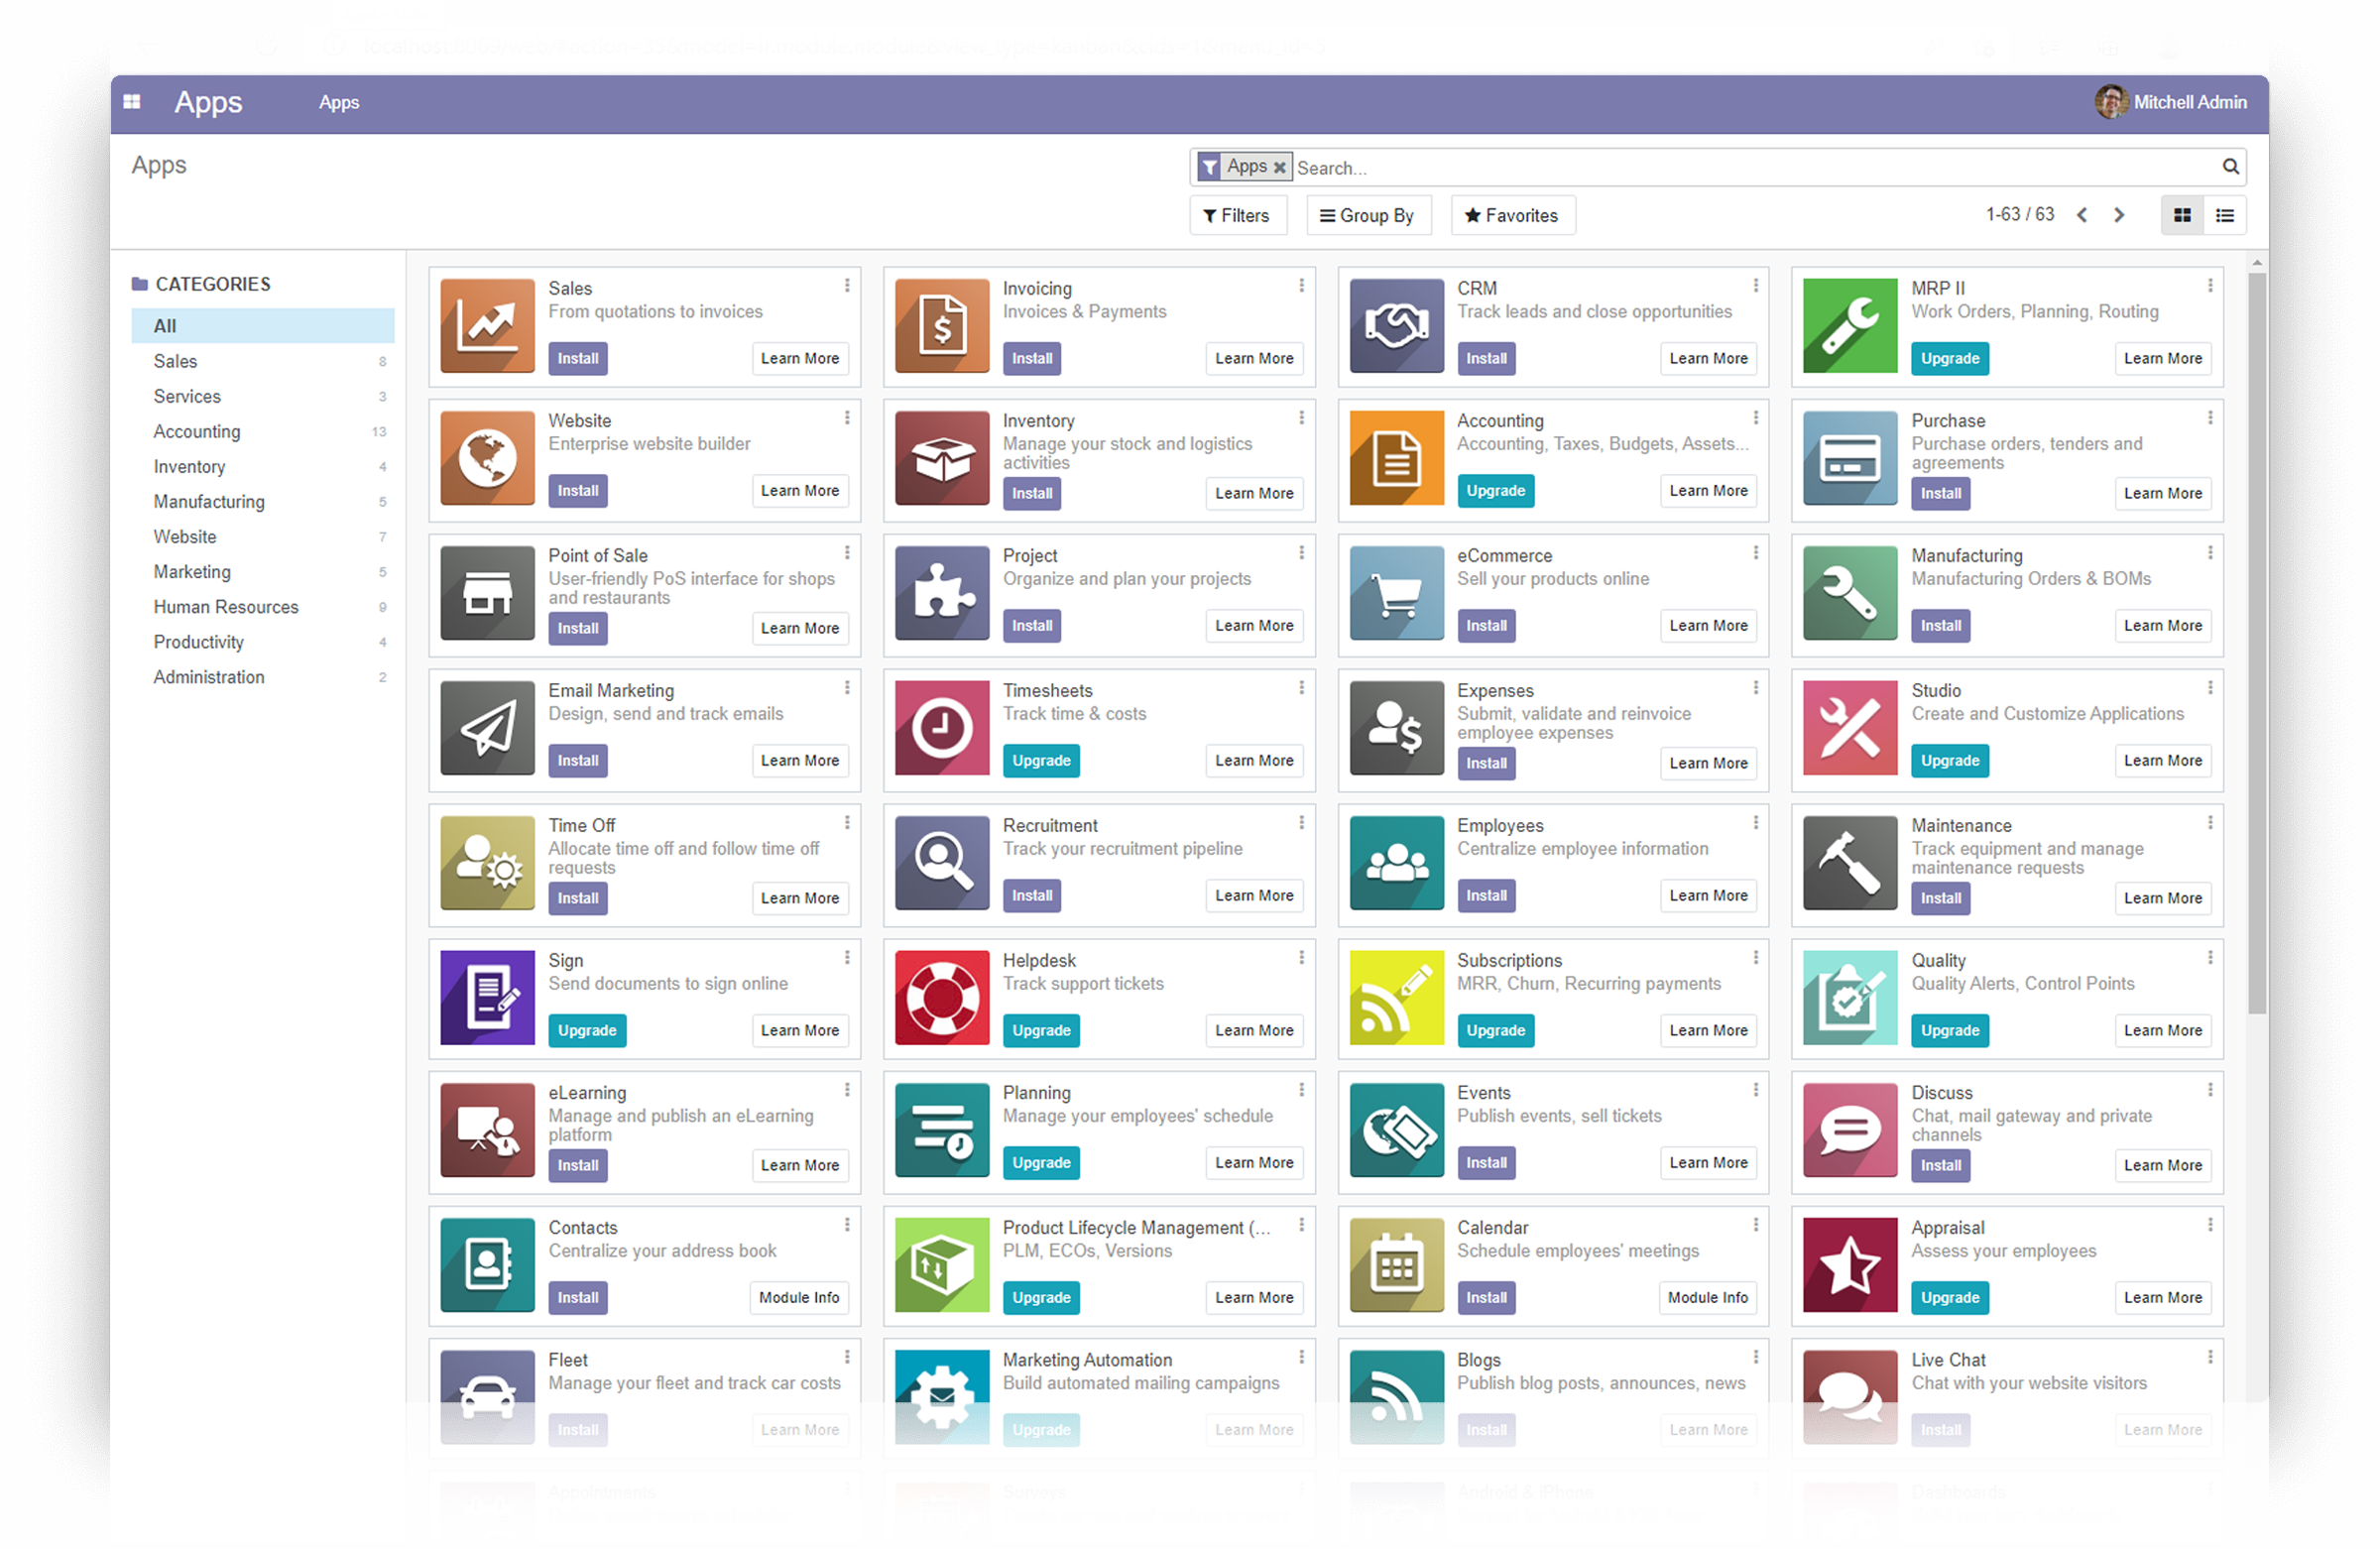The width and height of the screenshot is (2380, 1549).
Task: Click the eCommerce shopping cart icon
Action: point(1396,594)
